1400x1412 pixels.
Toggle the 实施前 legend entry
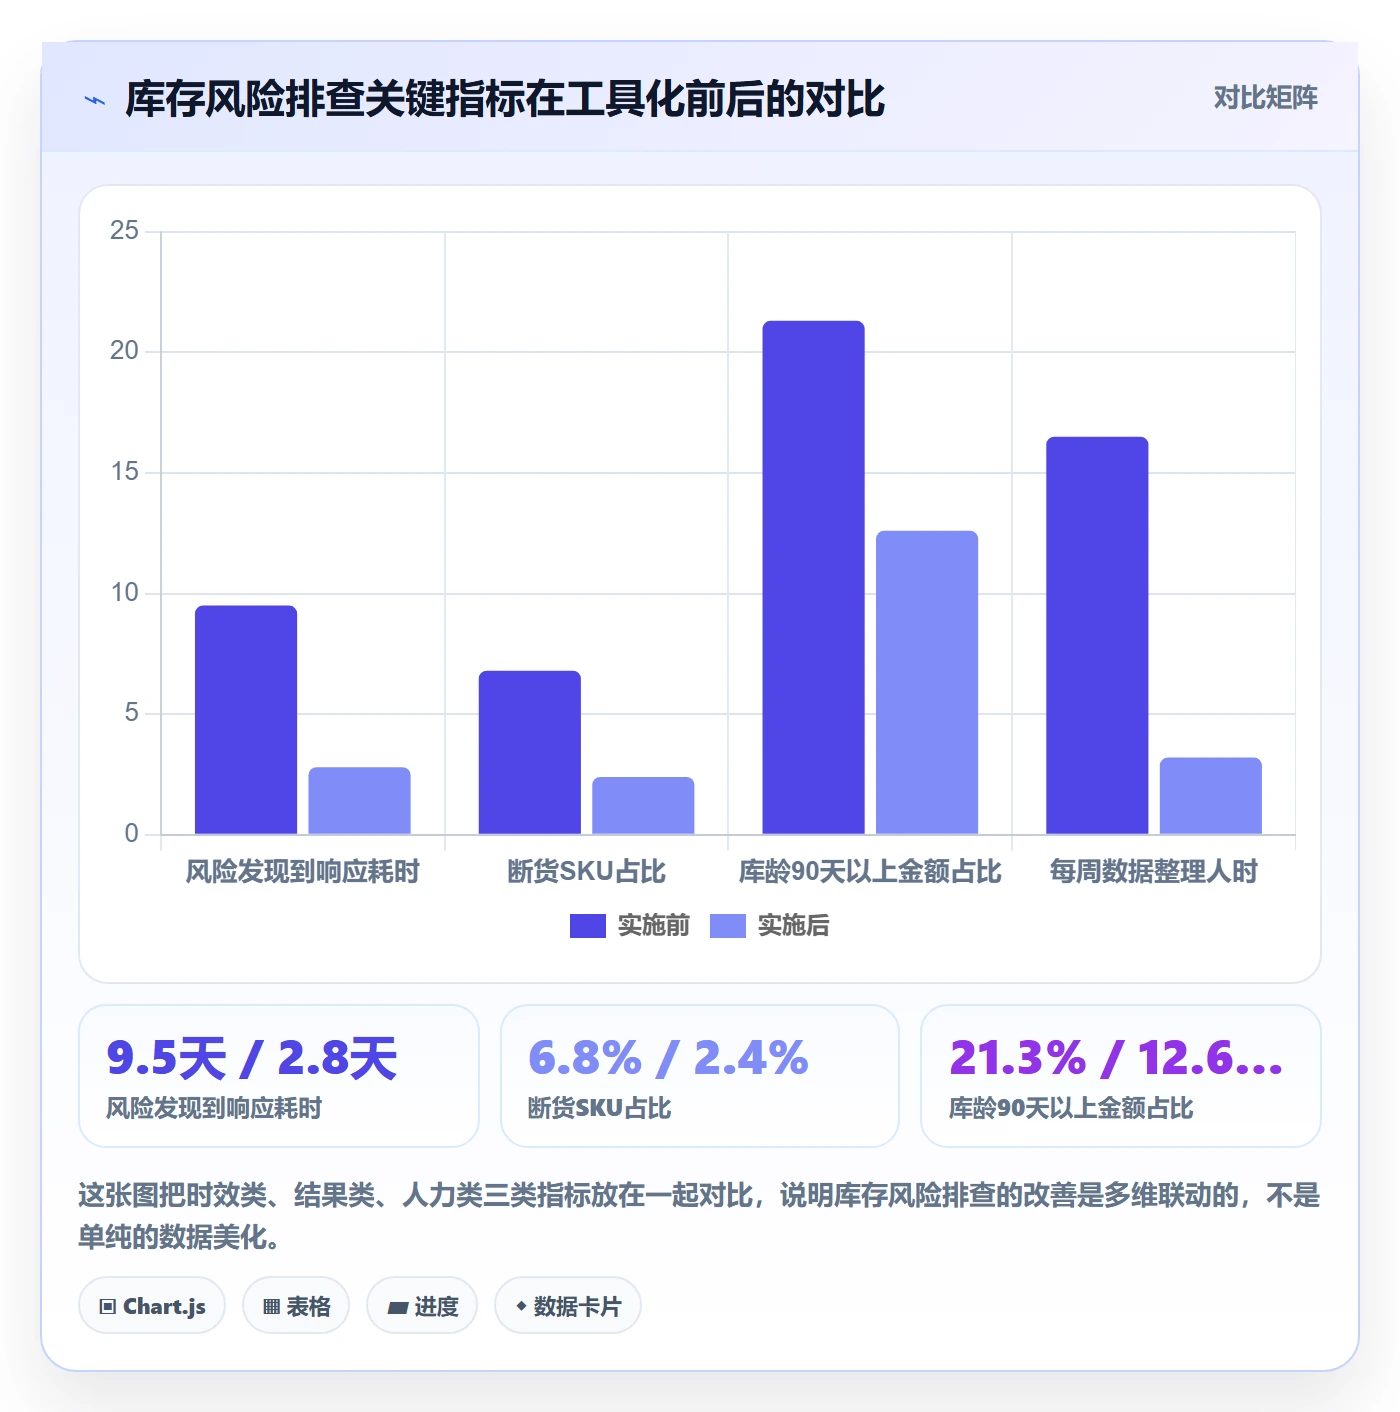(630, 926)
